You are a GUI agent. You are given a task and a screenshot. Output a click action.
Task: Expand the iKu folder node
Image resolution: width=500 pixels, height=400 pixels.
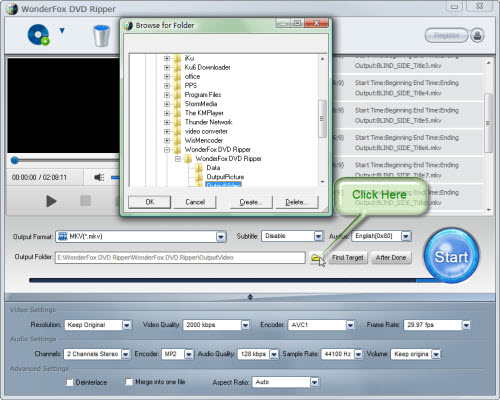click(167, 58)
